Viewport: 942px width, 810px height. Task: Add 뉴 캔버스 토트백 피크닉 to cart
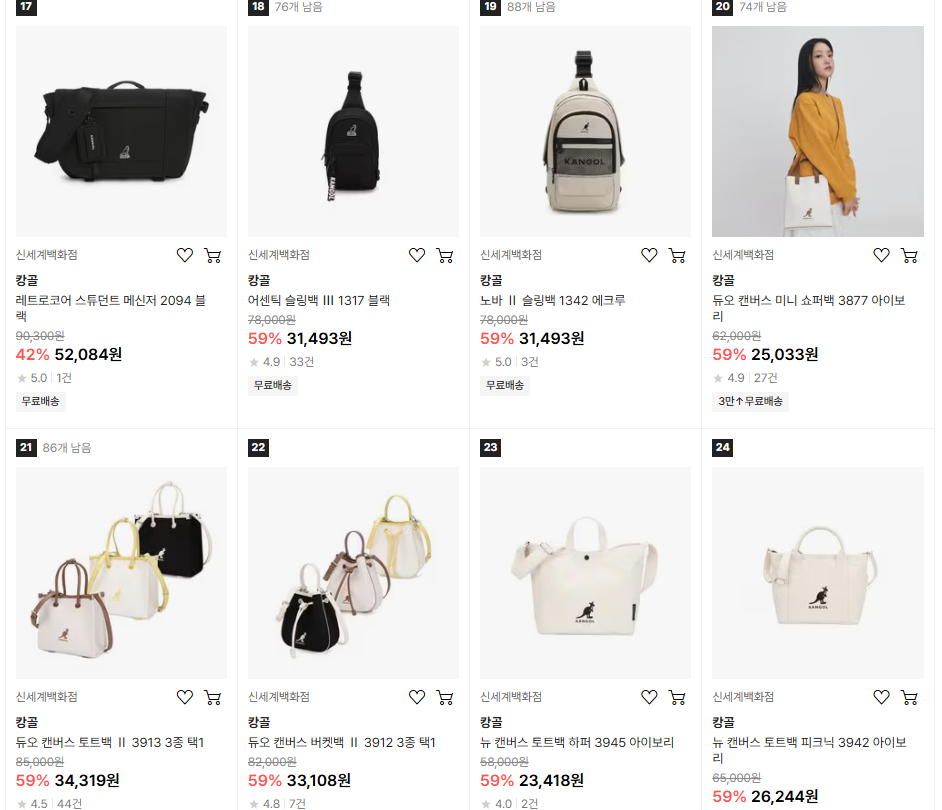point(910,697)
